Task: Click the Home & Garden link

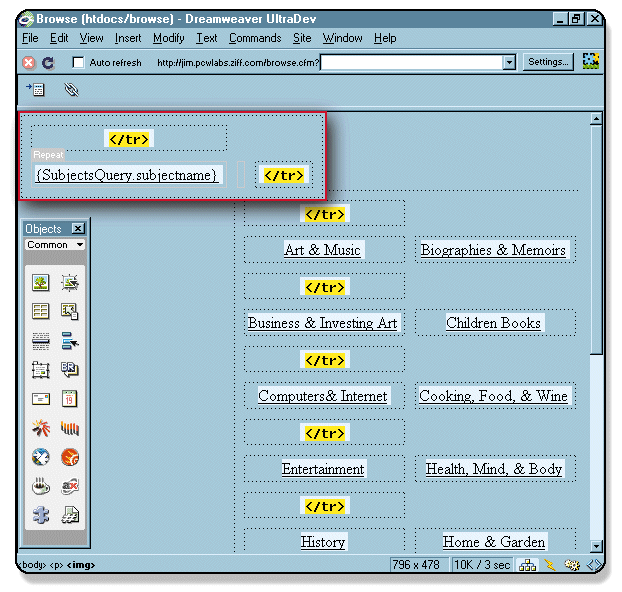Action: pyautogui.click(x=493, y=542)
